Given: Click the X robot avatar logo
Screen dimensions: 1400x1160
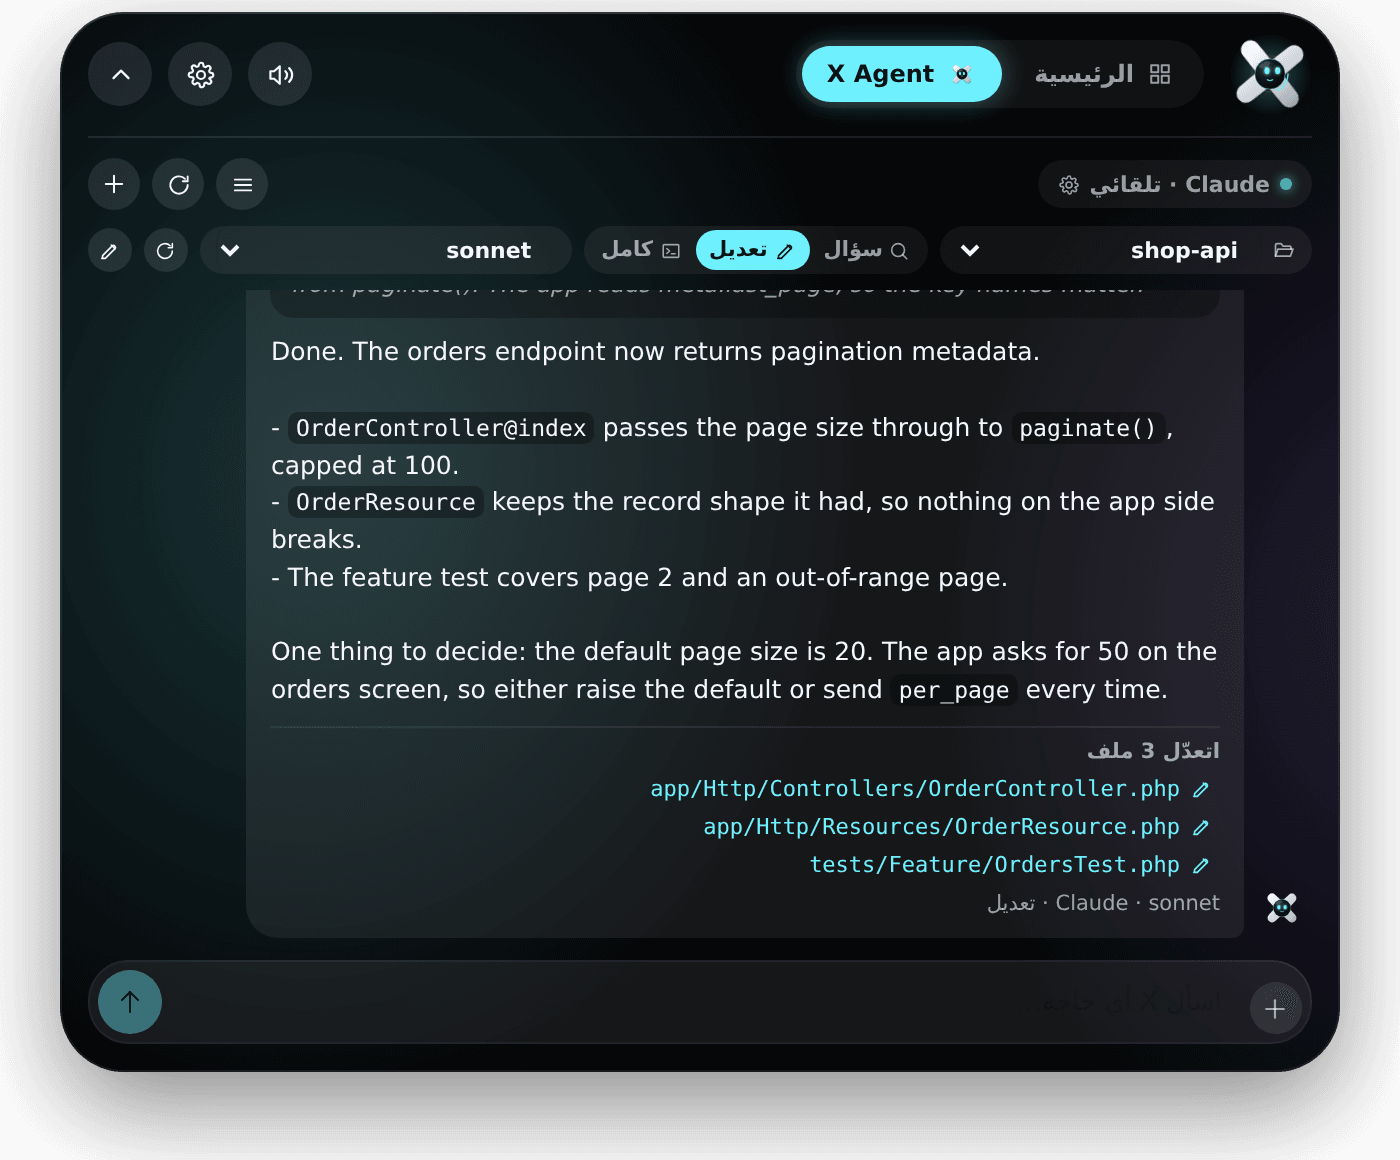Looking at the screenshot, I should (x=1270, y=74).
